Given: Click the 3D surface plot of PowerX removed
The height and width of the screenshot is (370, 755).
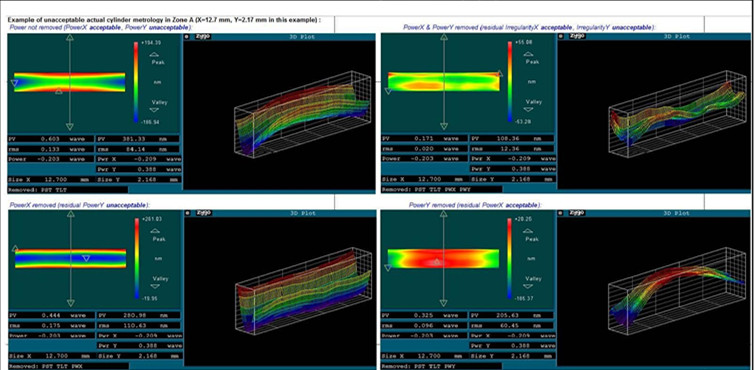Looking at the screenshot, I should [303, 291].
